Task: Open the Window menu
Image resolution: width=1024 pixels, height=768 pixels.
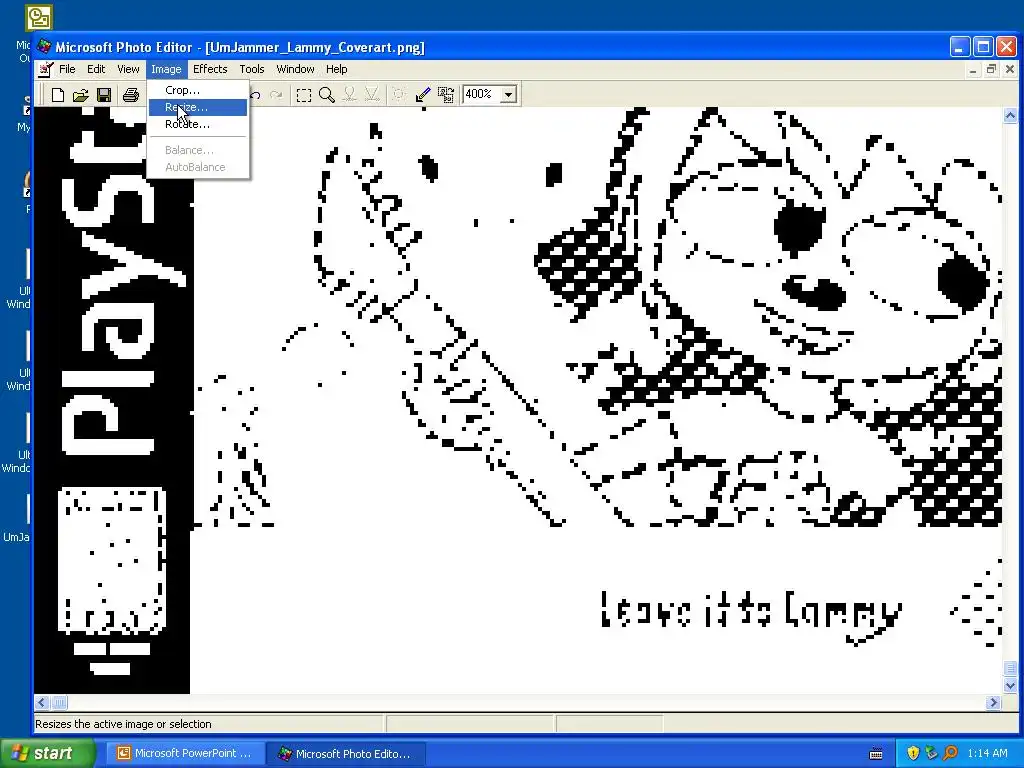Action: [x=295, y=69]
